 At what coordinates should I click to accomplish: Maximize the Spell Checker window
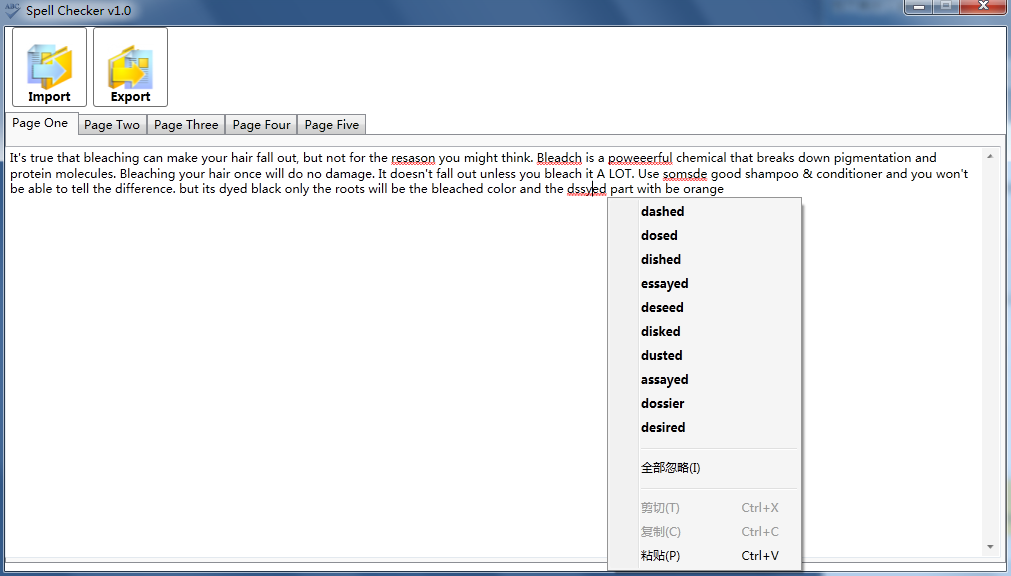tap(945, 7)
